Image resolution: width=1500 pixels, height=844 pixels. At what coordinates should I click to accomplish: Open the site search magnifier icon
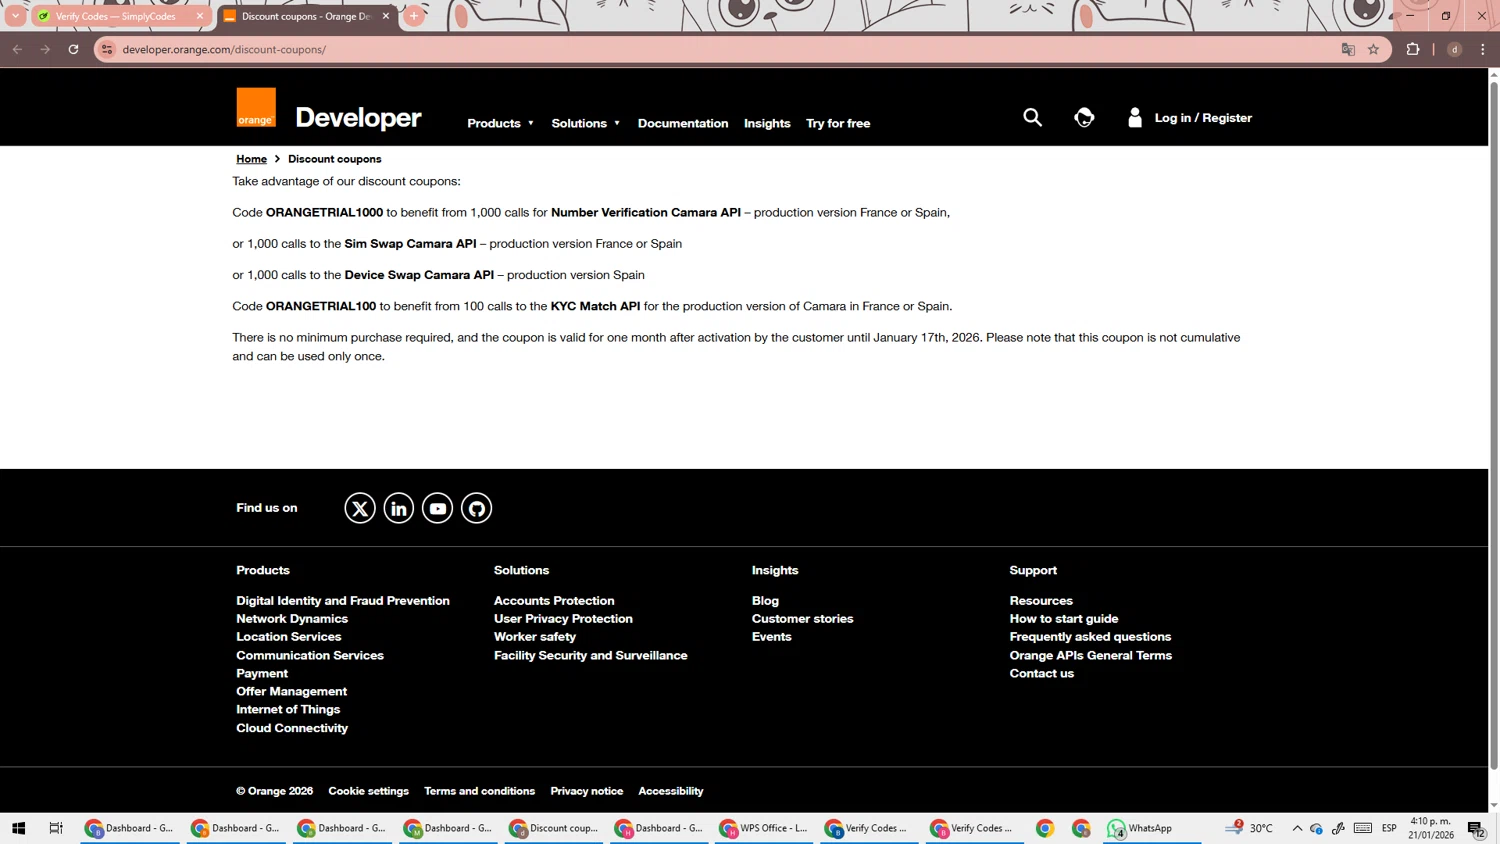1032,118
